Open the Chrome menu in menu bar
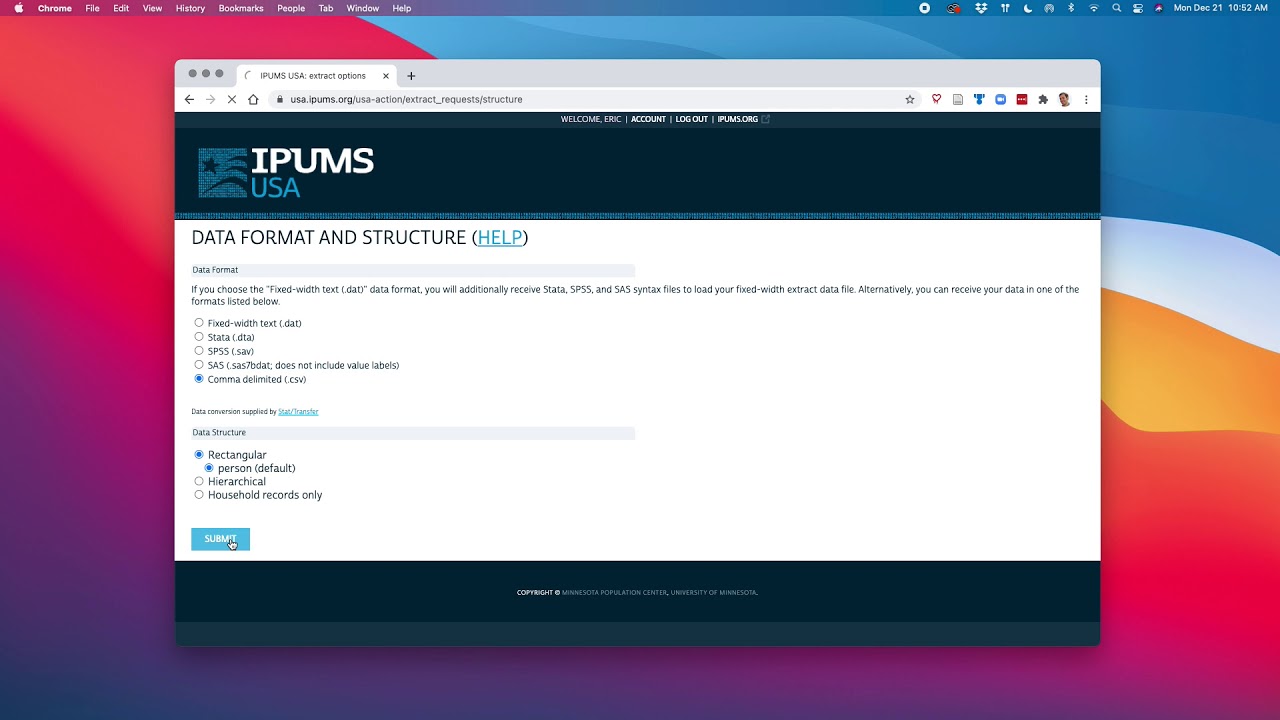The width and height of the screenshot is (1280, 720). click(54, 8)
